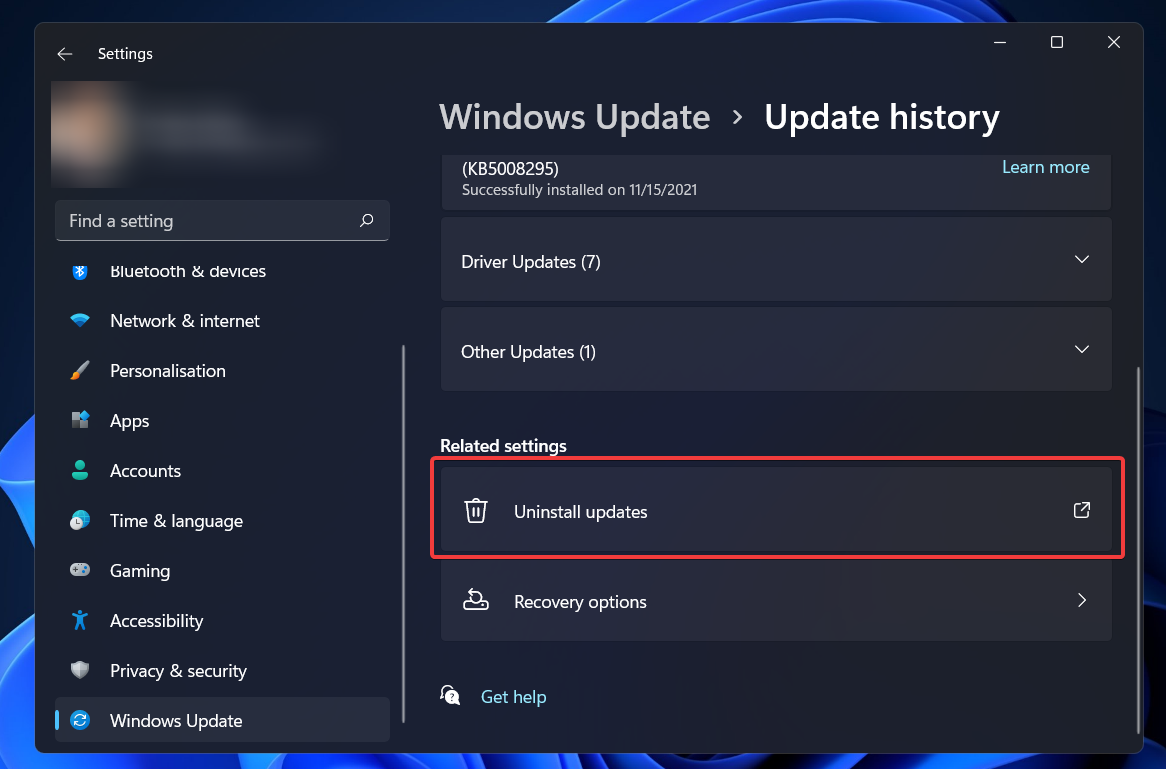The height and width of the screenshot is (769, 1166).
Task: Select Windows Update in the sidebar
Action: click(222, 720)
